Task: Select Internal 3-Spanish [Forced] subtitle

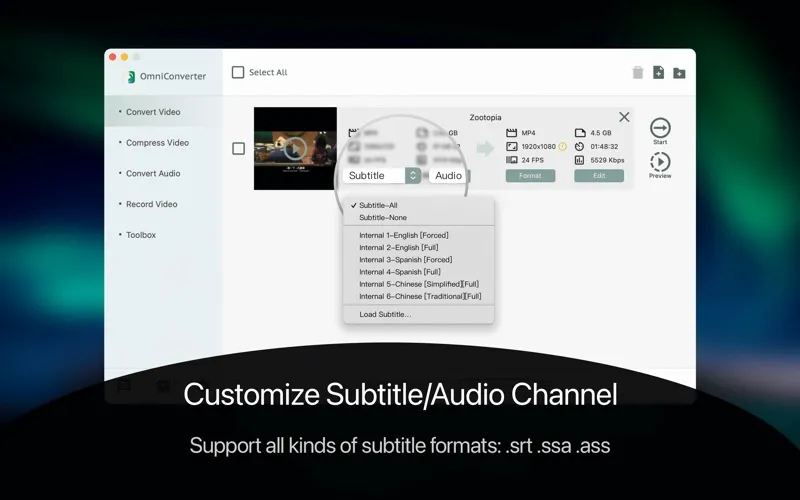Action: [418, 260]
